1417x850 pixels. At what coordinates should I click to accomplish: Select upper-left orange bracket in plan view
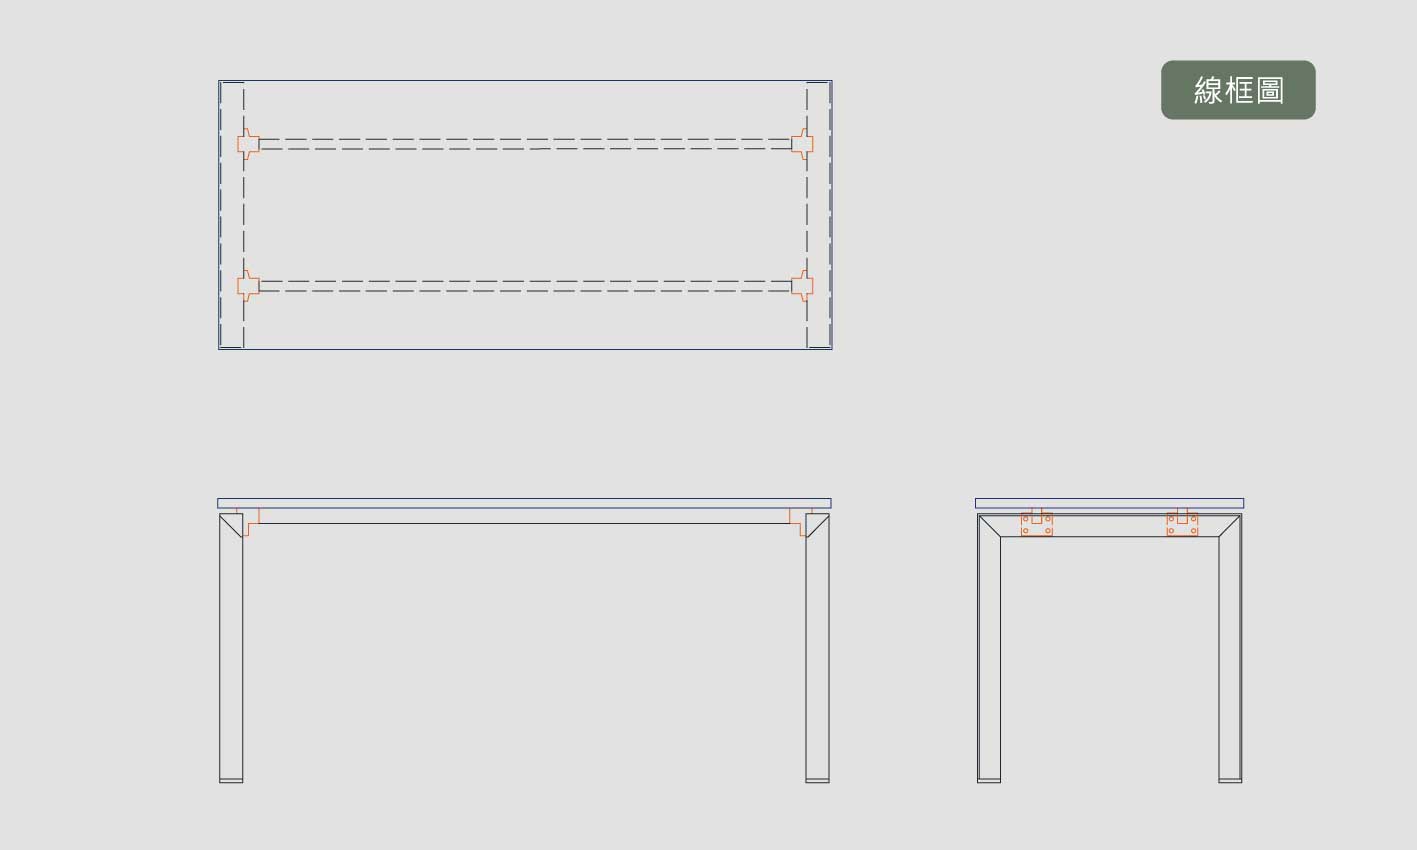coord(248,144)
